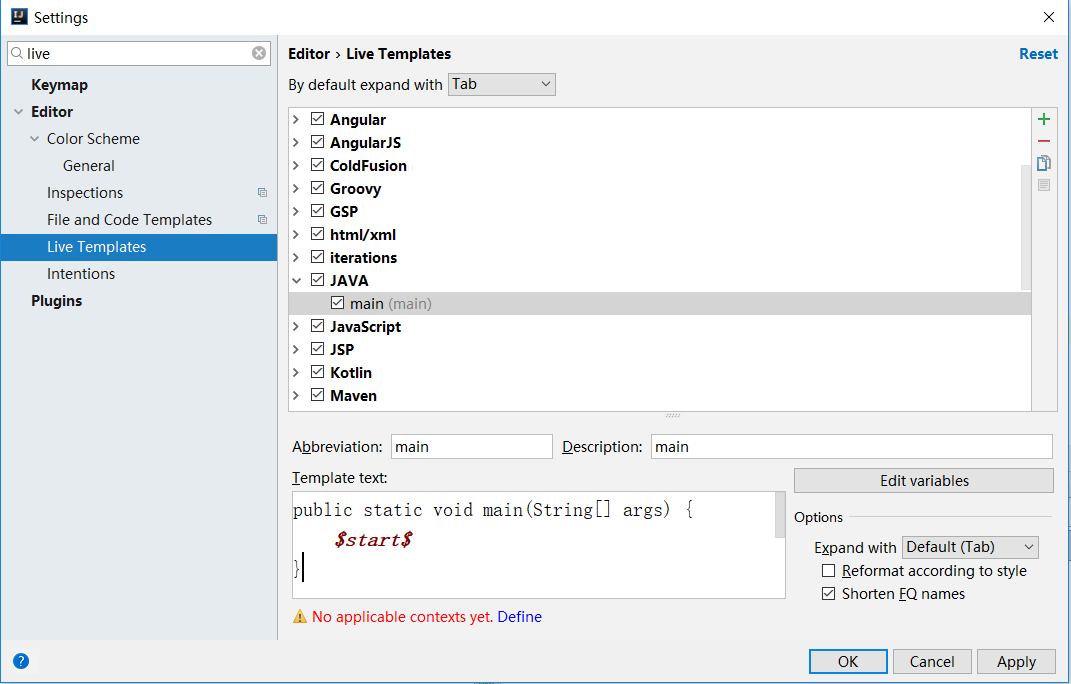Disable Shorten FQ names option

pos(829,594)
